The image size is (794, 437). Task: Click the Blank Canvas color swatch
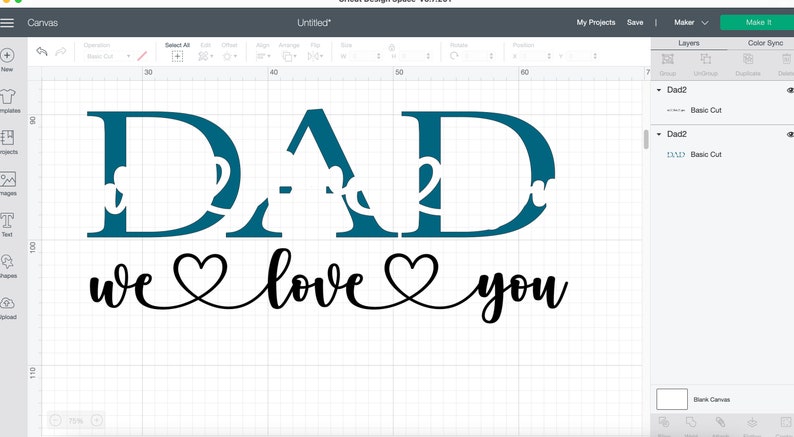point(672,399)
